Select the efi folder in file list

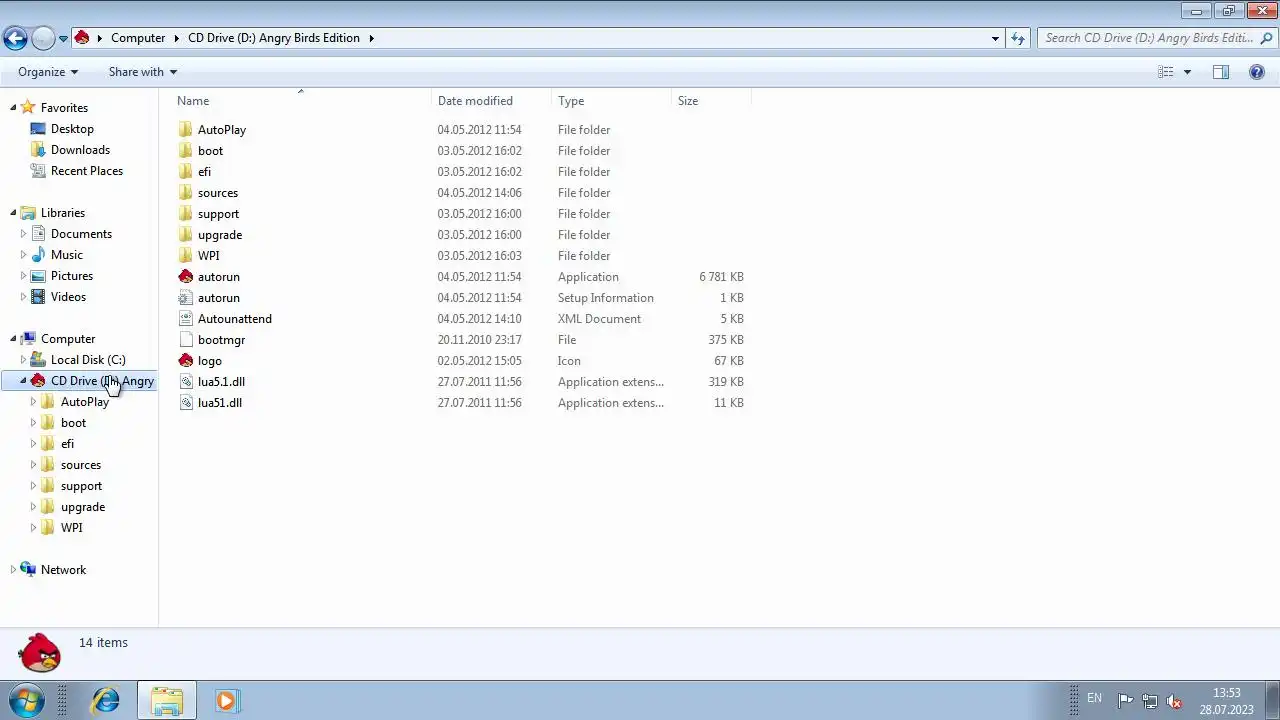[x=204, y=172]
